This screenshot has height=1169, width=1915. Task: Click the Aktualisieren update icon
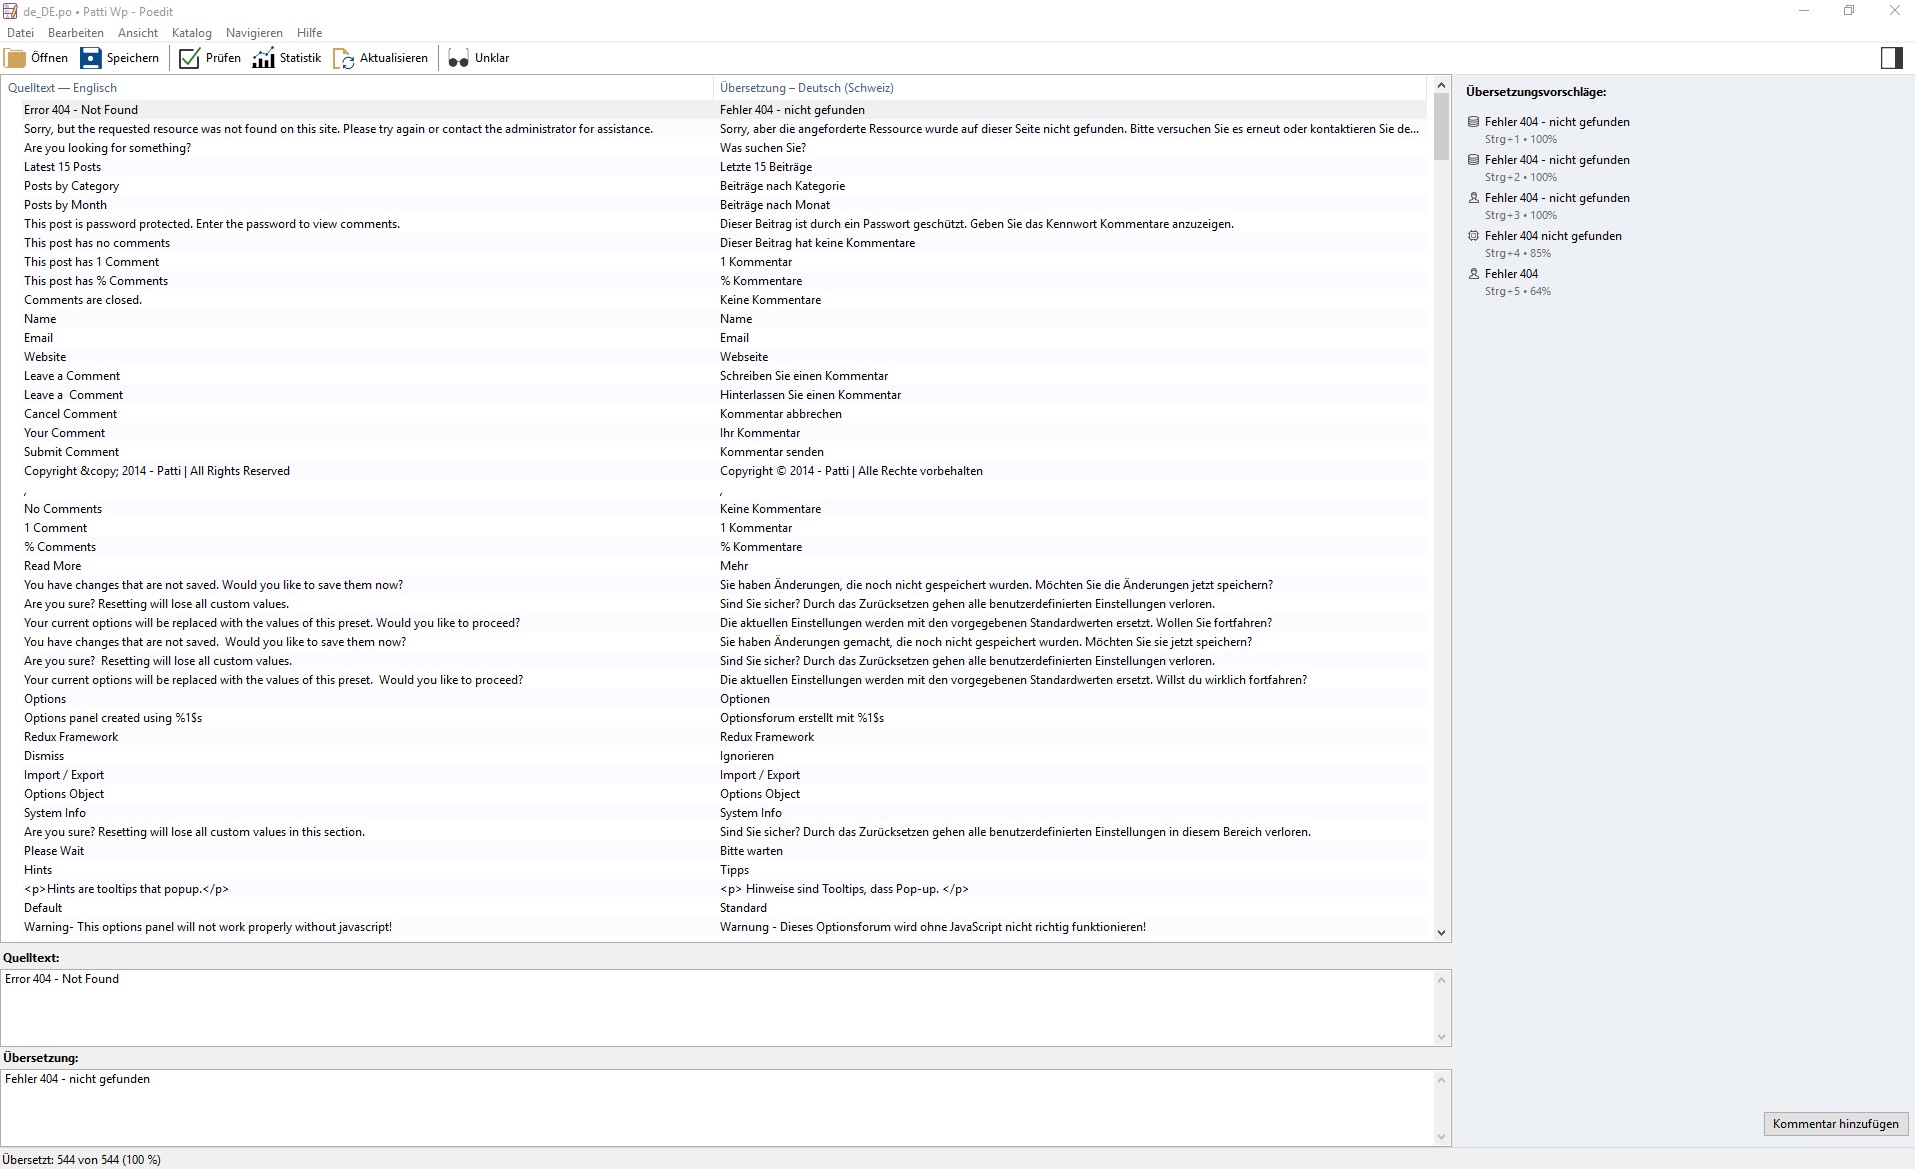point(344,58)
